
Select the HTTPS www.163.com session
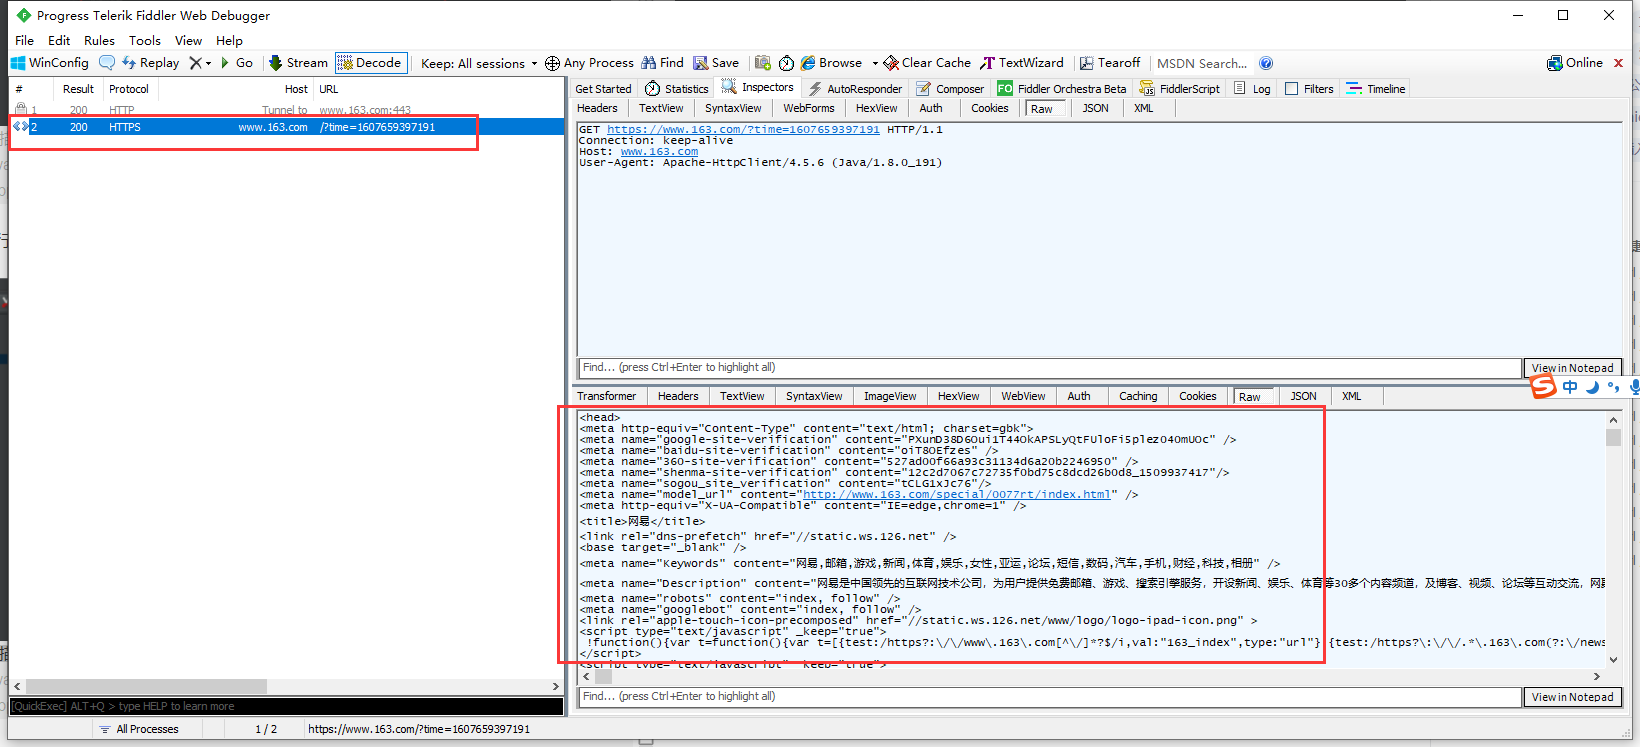286,127
